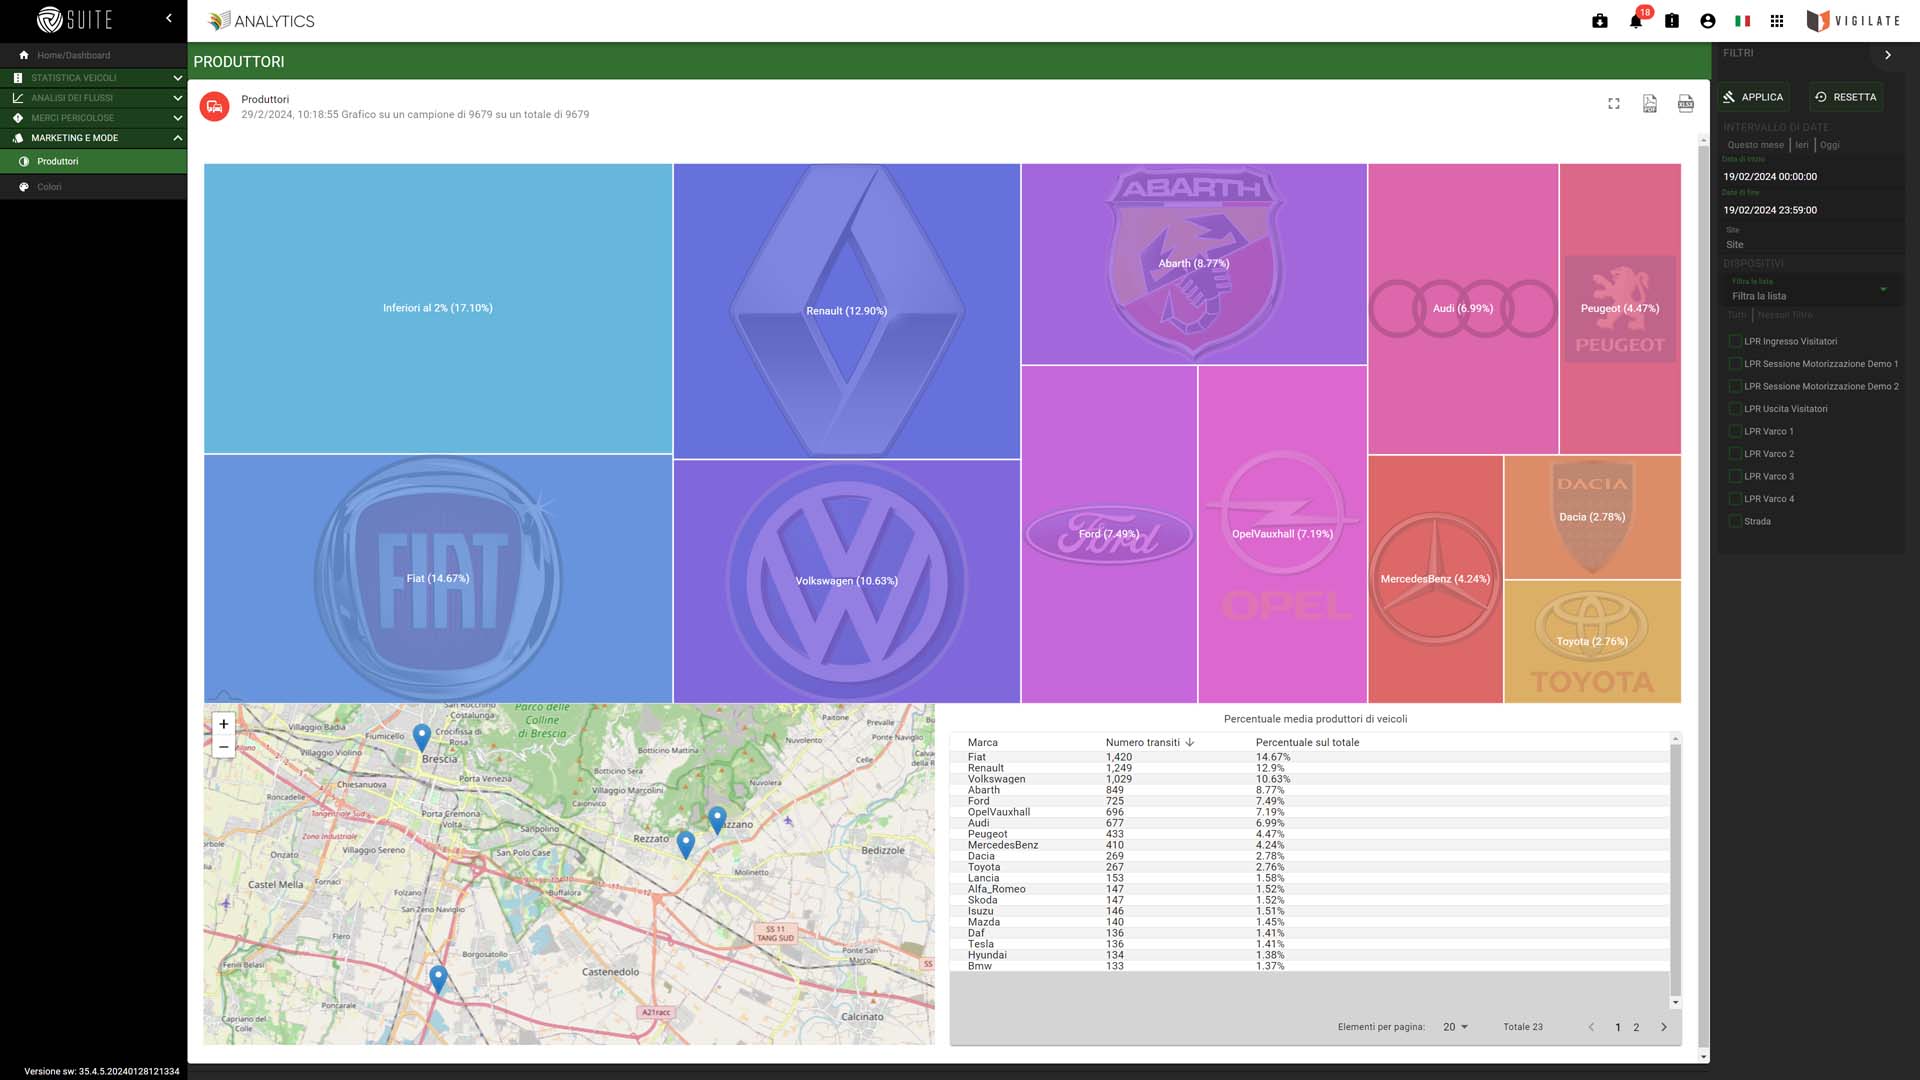Go to next table page arrow
The image size is (1920, 1080).
pyautogui.click(x=1664, y=1027)
